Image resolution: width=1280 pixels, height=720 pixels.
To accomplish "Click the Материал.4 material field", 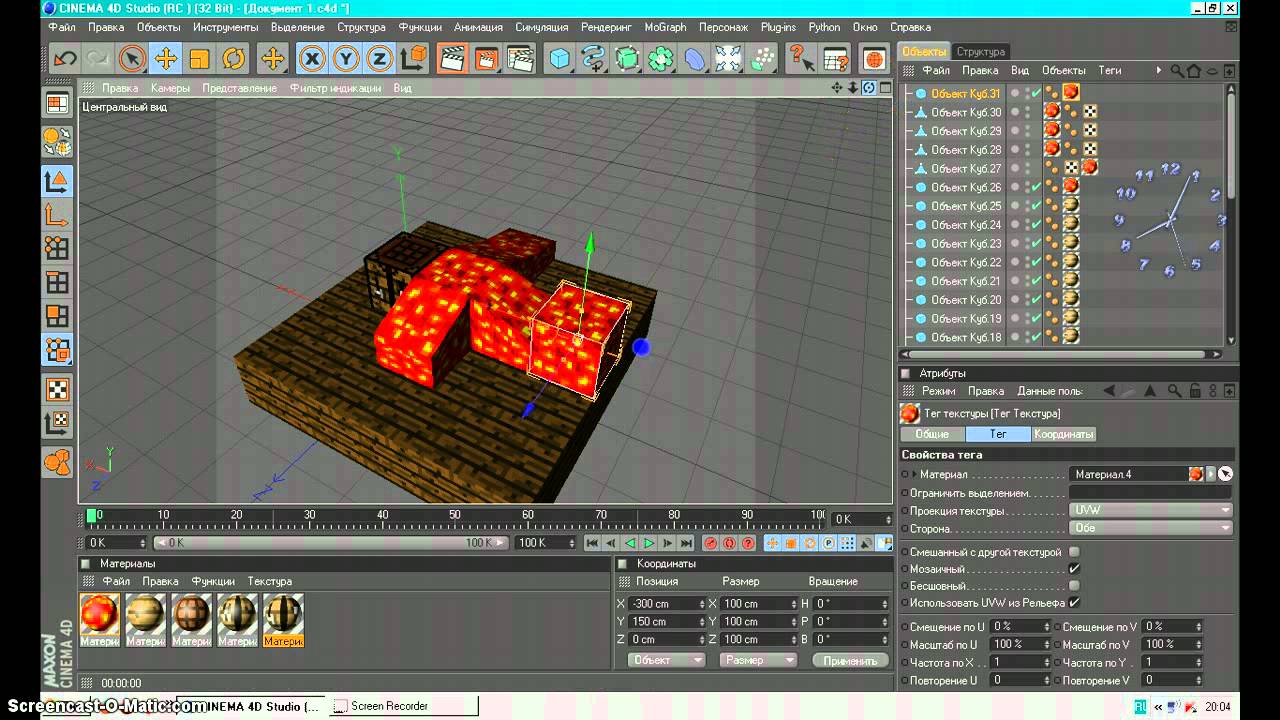I will 1128,474.
